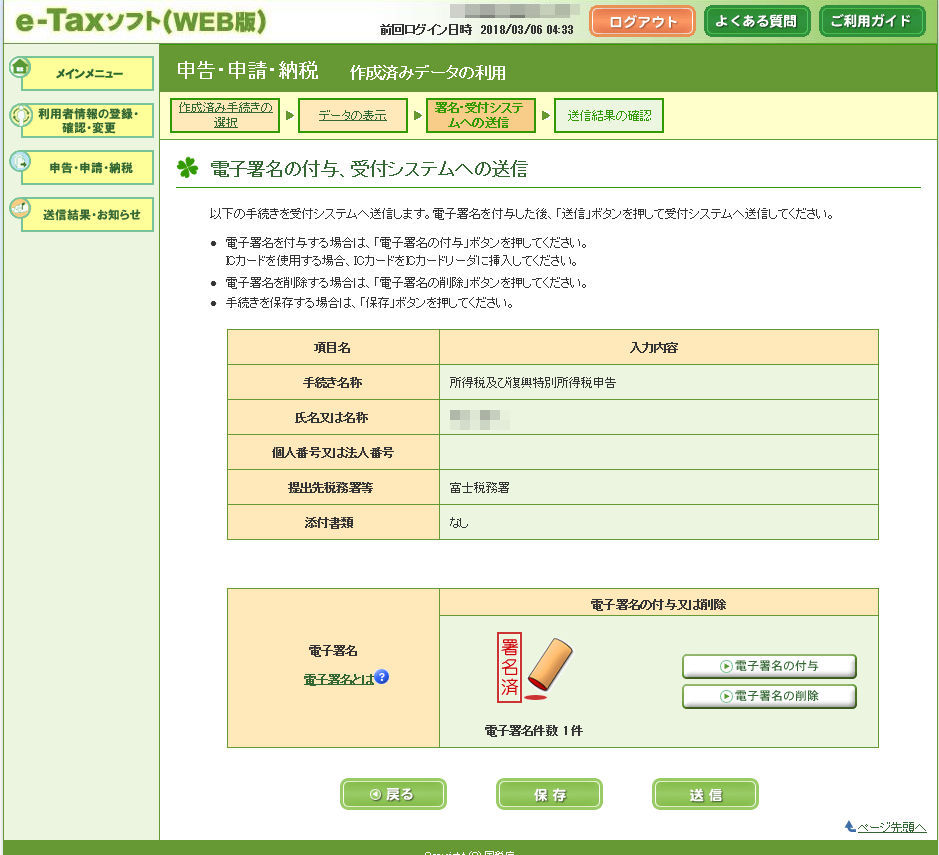Click the ログアウト button
The height and width of the screenshot is (855, 939).
tap(643, 22)
